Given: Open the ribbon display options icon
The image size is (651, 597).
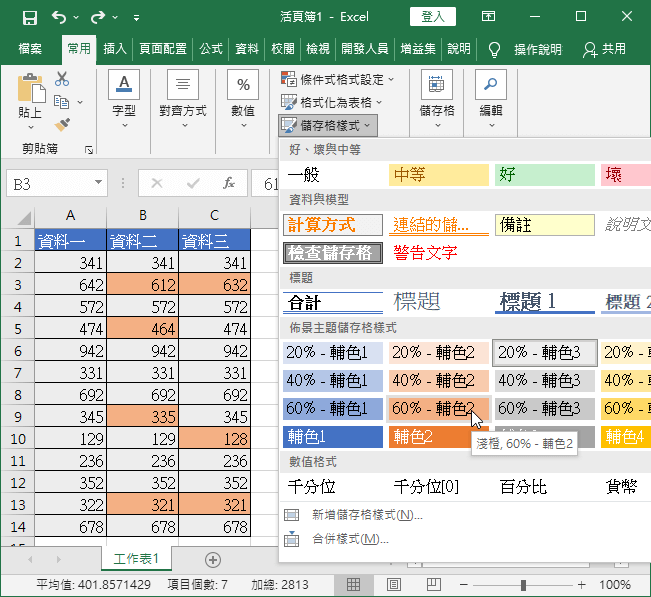Looking at the screenshot, I should pos(488,17).
